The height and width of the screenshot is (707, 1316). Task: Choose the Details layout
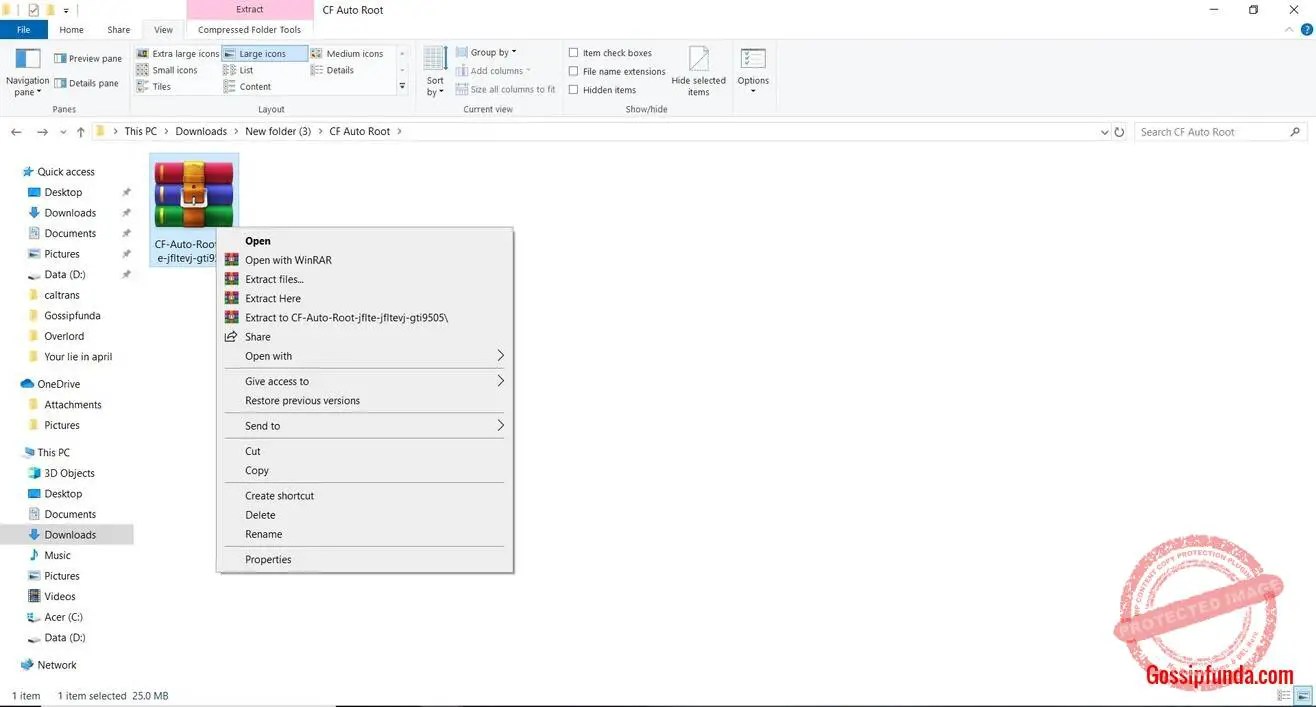point(332,70)
